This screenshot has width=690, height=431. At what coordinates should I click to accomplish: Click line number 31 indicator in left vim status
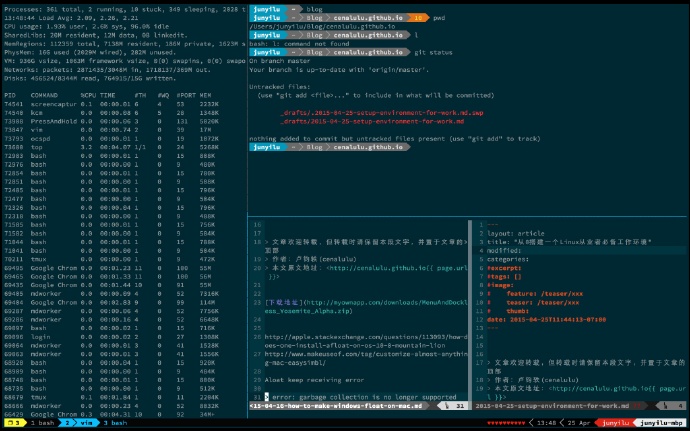pyautogui.click(x=459, y=406)
